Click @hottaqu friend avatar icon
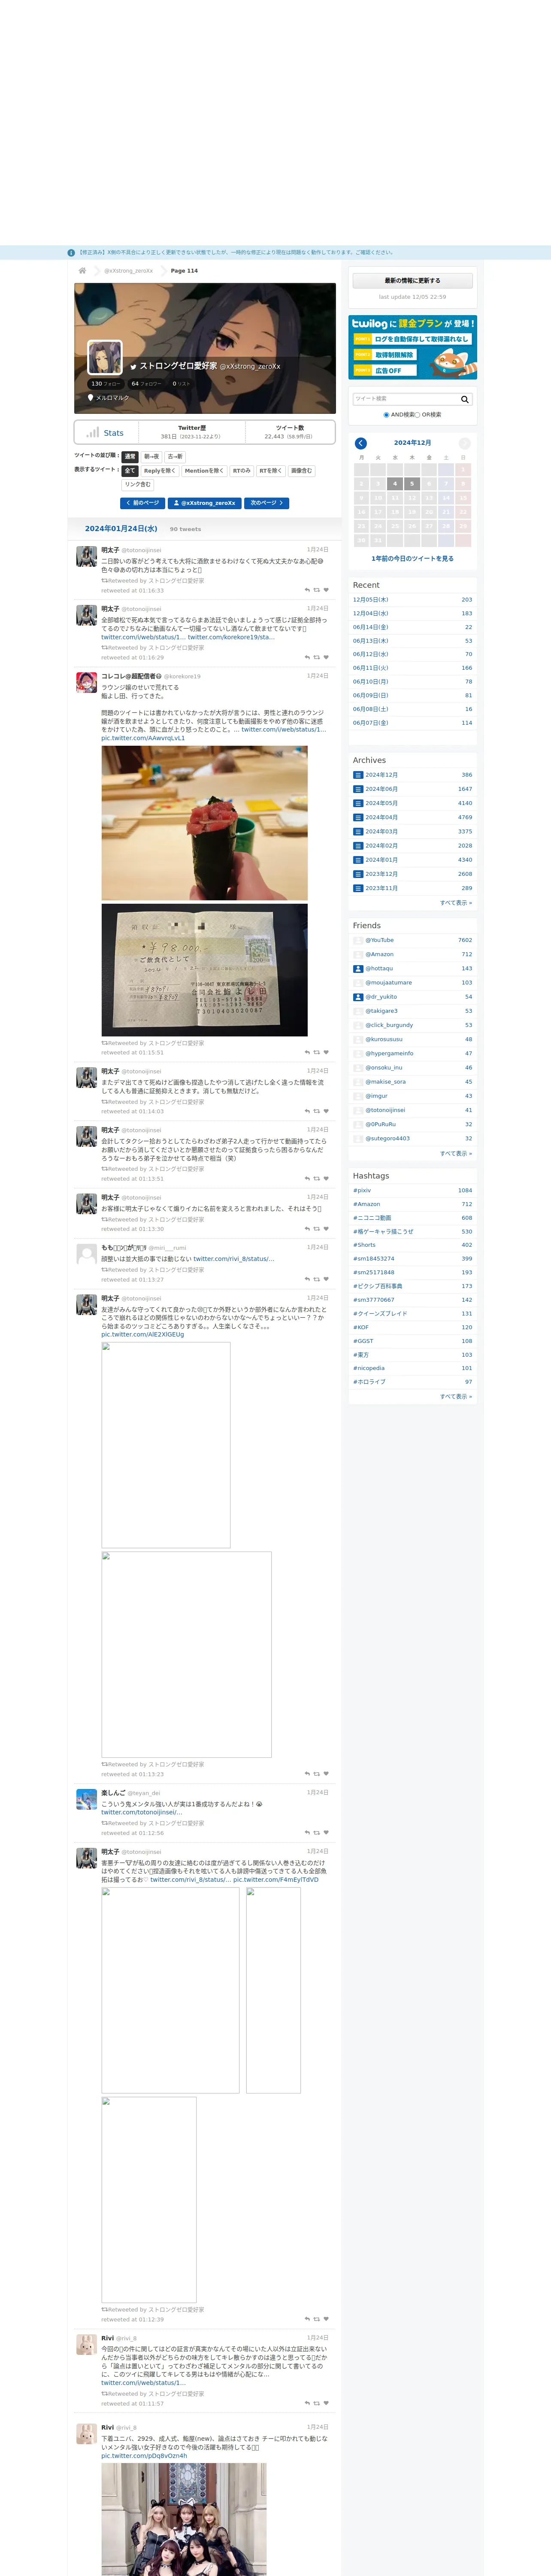The image size is (551, 2576). click(x=358, y=969)
